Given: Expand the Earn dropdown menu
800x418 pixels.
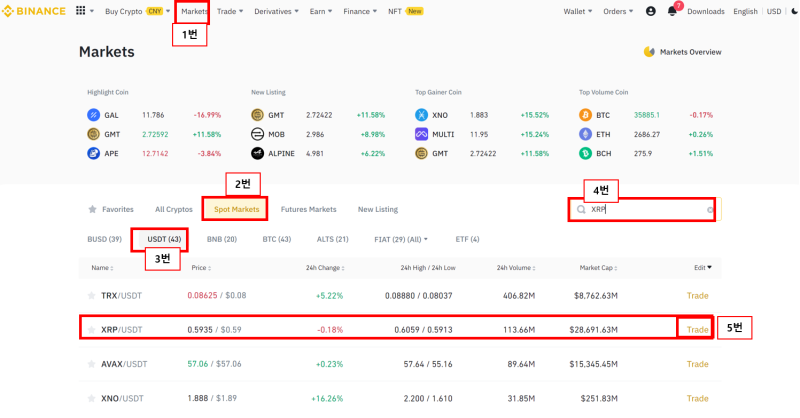Looking at the screenshot, I should (x=320, y=11).
